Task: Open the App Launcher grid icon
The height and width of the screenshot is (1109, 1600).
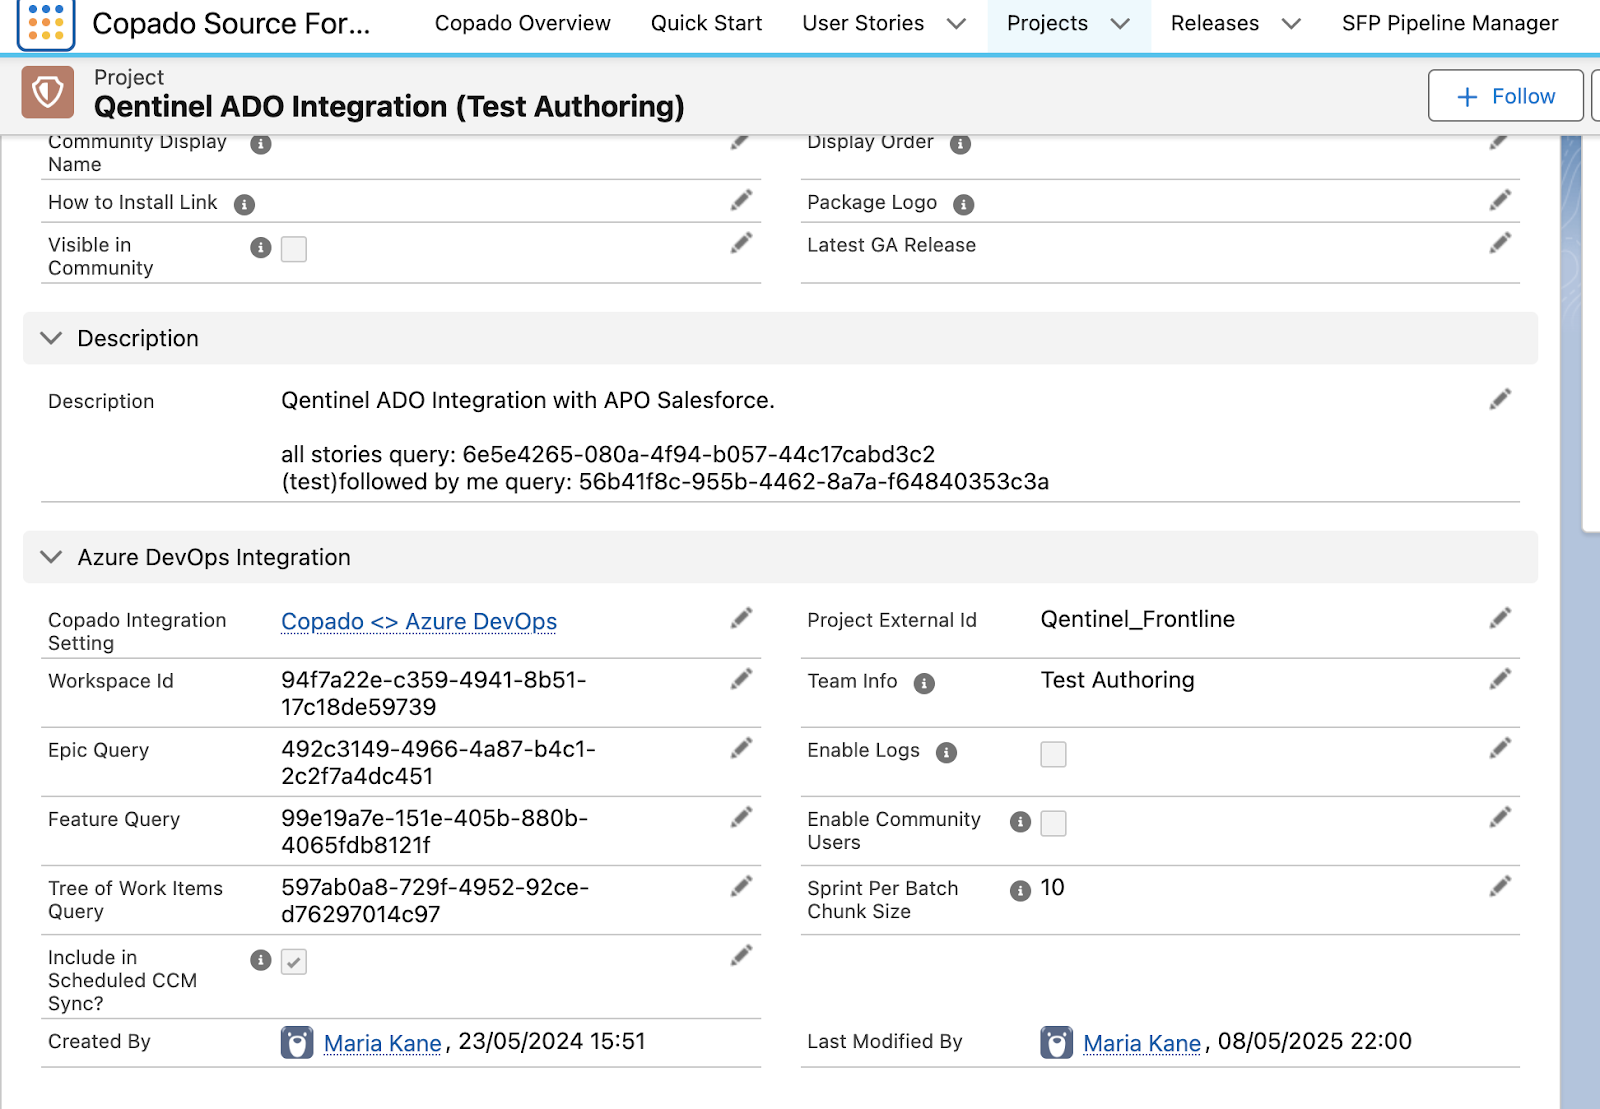Action: click(x=46, y=22)
